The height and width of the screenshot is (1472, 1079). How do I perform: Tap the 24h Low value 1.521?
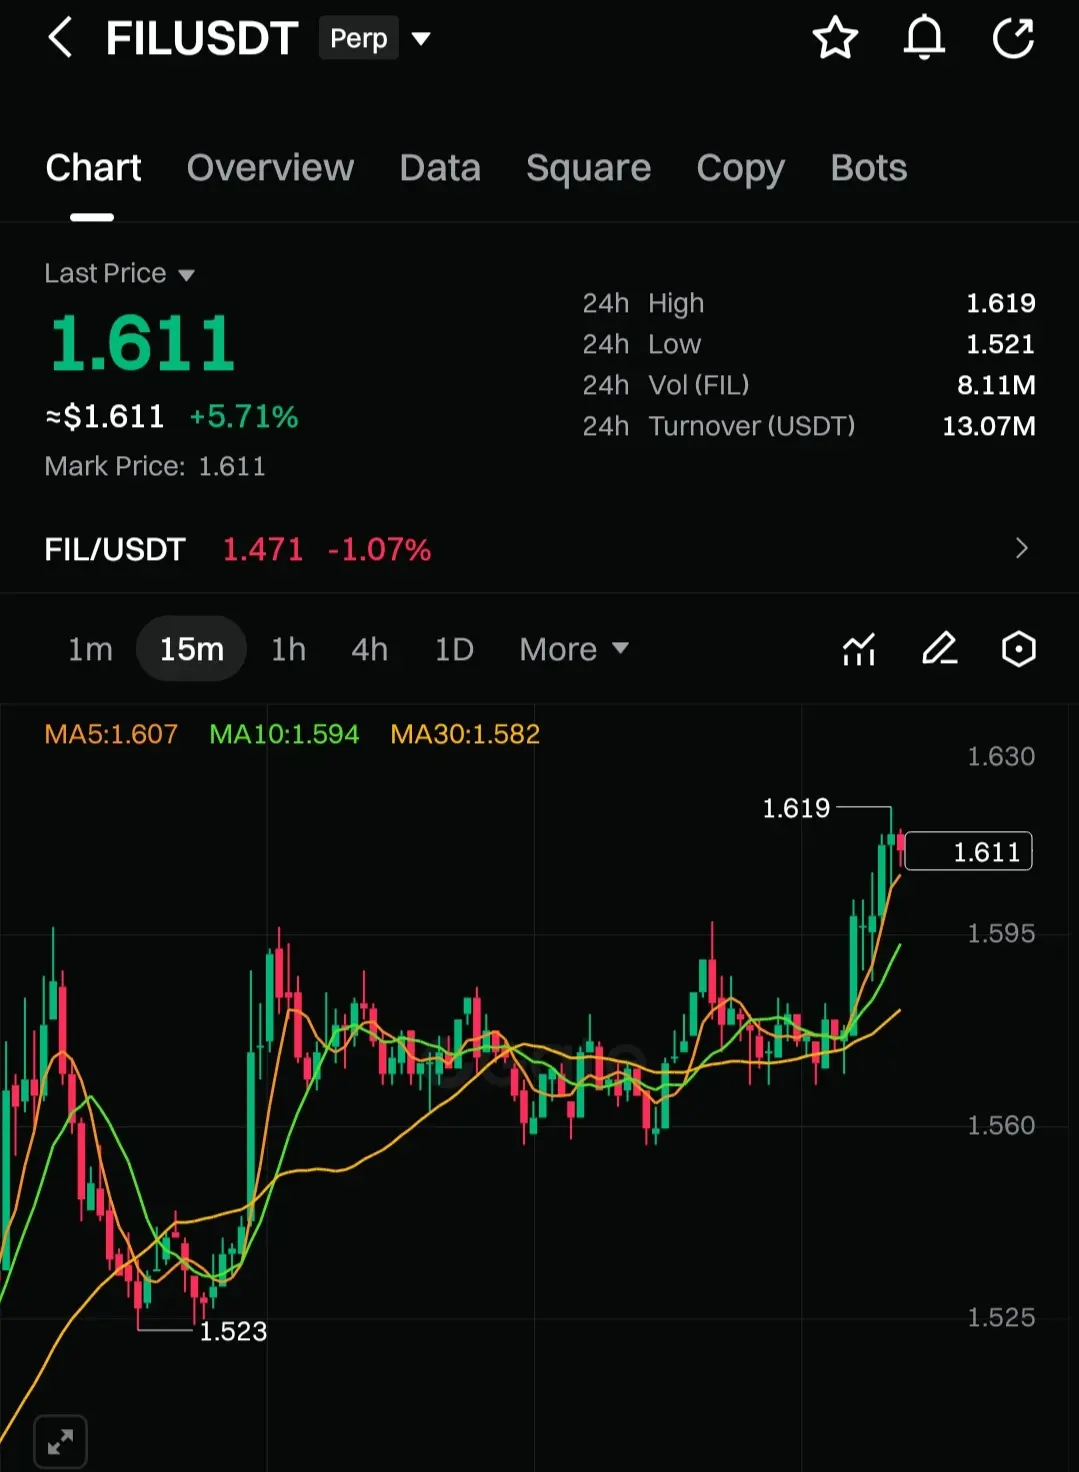tap(1000, 344)
